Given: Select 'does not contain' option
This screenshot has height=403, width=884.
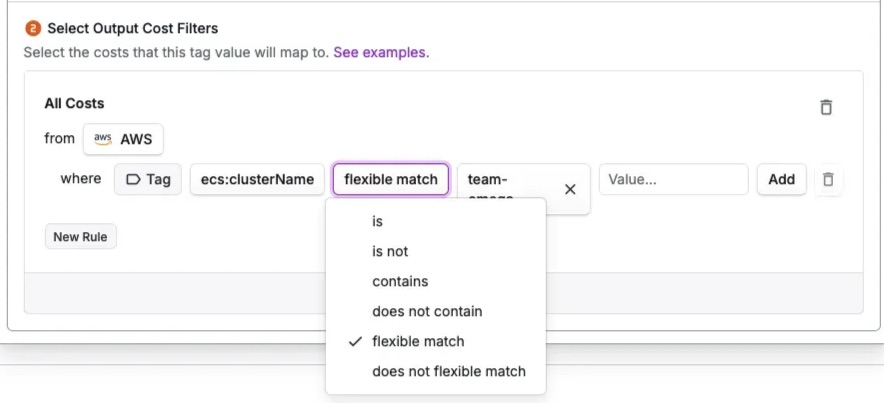Looking at the screenshot, I should (x=427, y=311).
